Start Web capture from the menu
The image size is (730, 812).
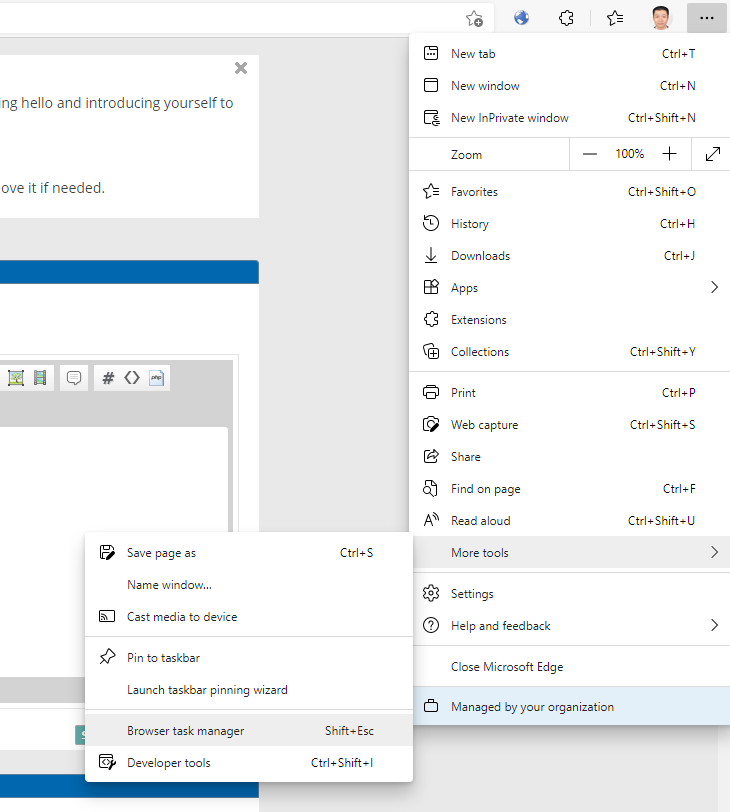[570, 425]
